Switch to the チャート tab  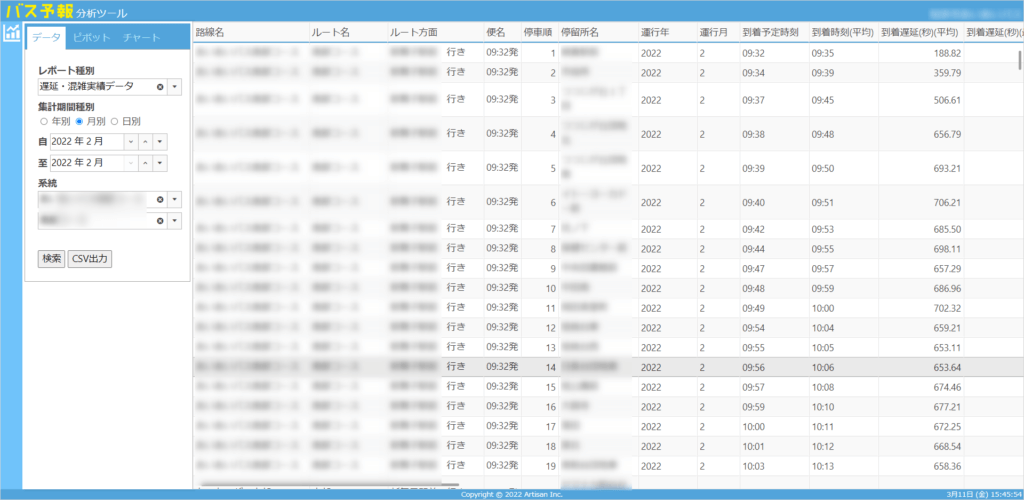[x=141, y=37]
